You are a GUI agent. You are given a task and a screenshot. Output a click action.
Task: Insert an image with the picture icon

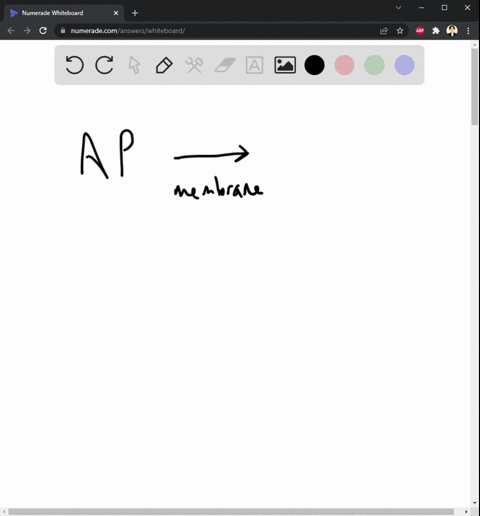point(285,65)
